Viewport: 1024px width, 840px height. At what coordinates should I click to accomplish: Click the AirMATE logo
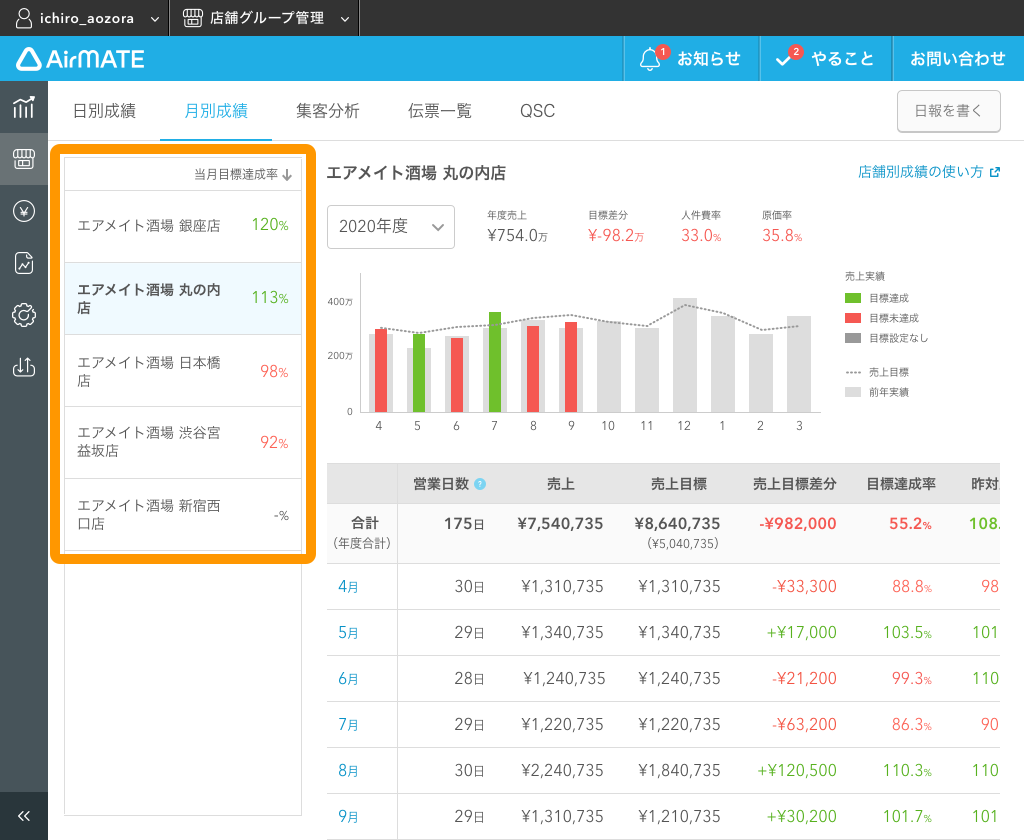(80, 59)
